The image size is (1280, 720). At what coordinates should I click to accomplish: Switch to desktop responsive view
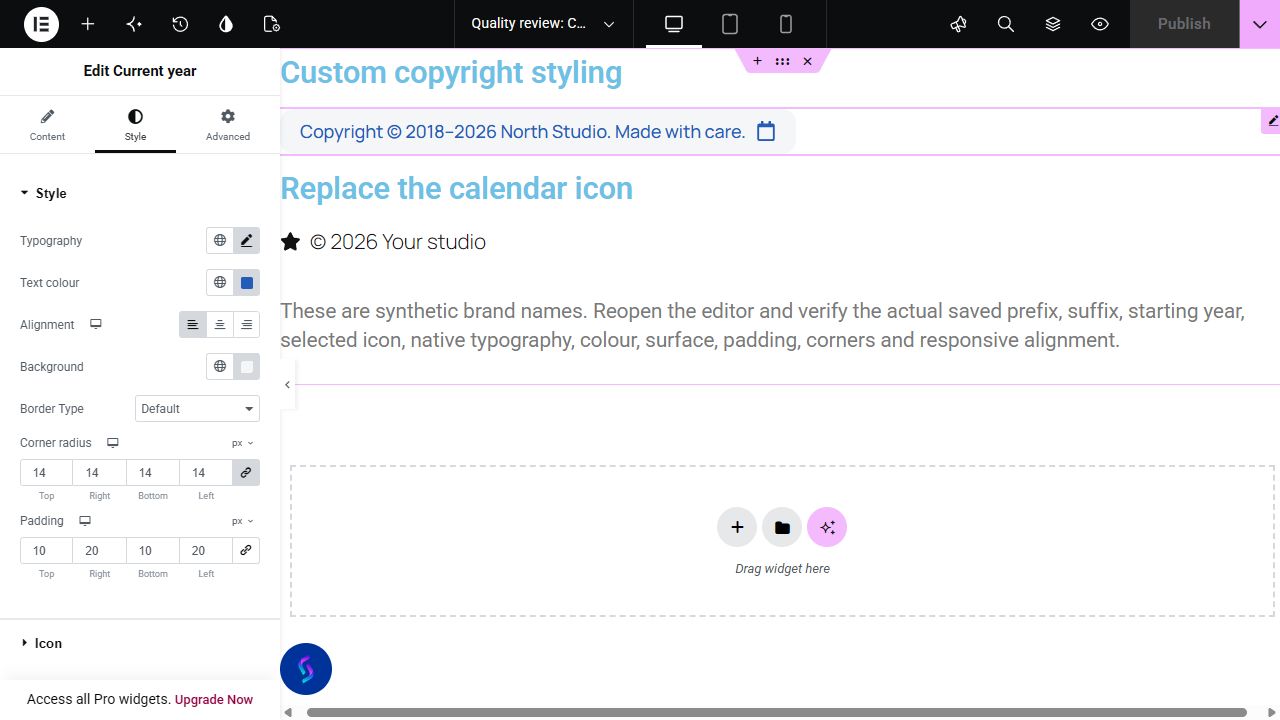coord(674,24)
